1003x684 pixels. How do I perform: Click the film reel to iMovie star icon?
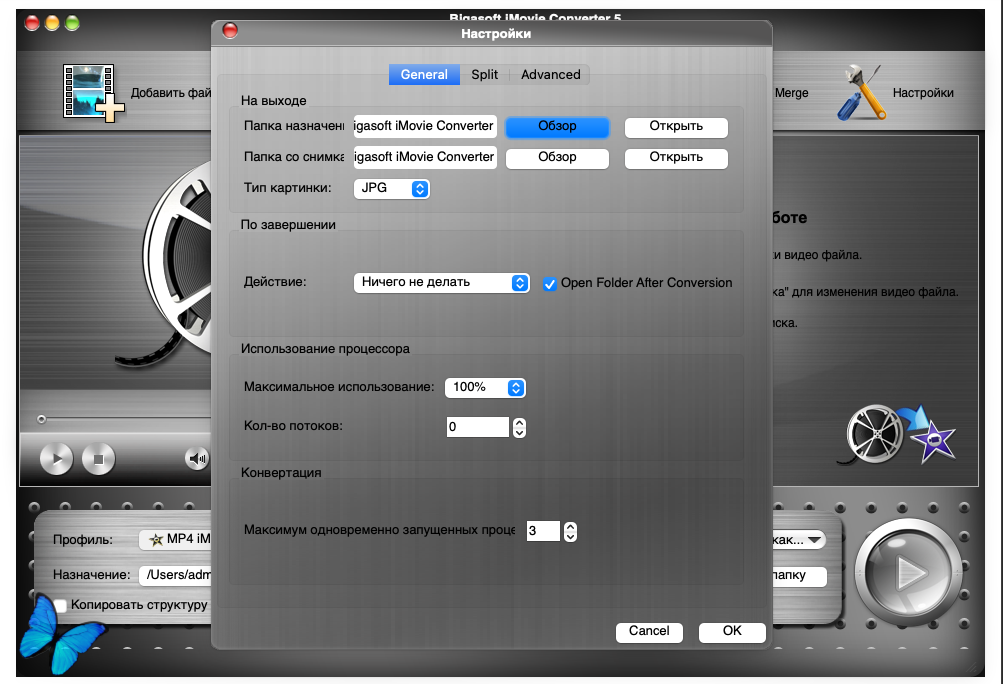896,434
